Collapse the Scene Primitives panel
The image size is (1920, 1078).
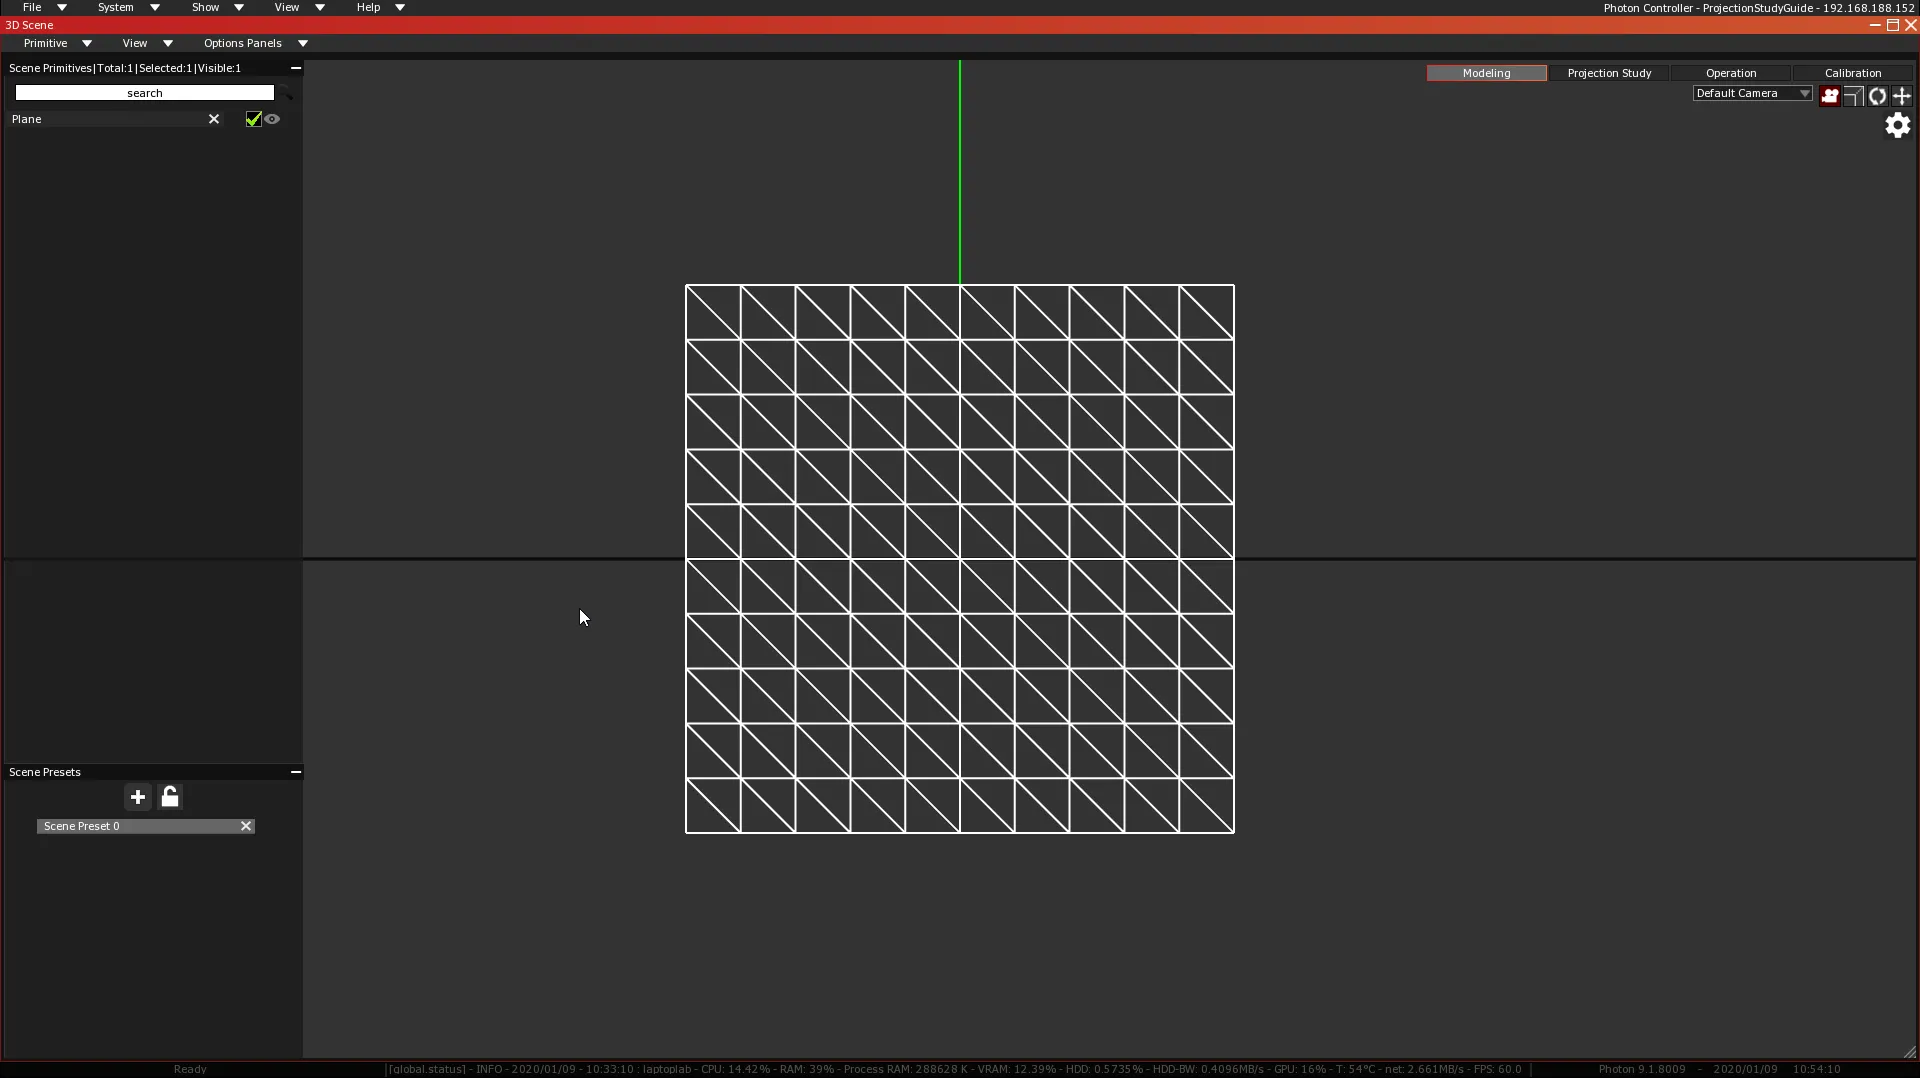296,68
